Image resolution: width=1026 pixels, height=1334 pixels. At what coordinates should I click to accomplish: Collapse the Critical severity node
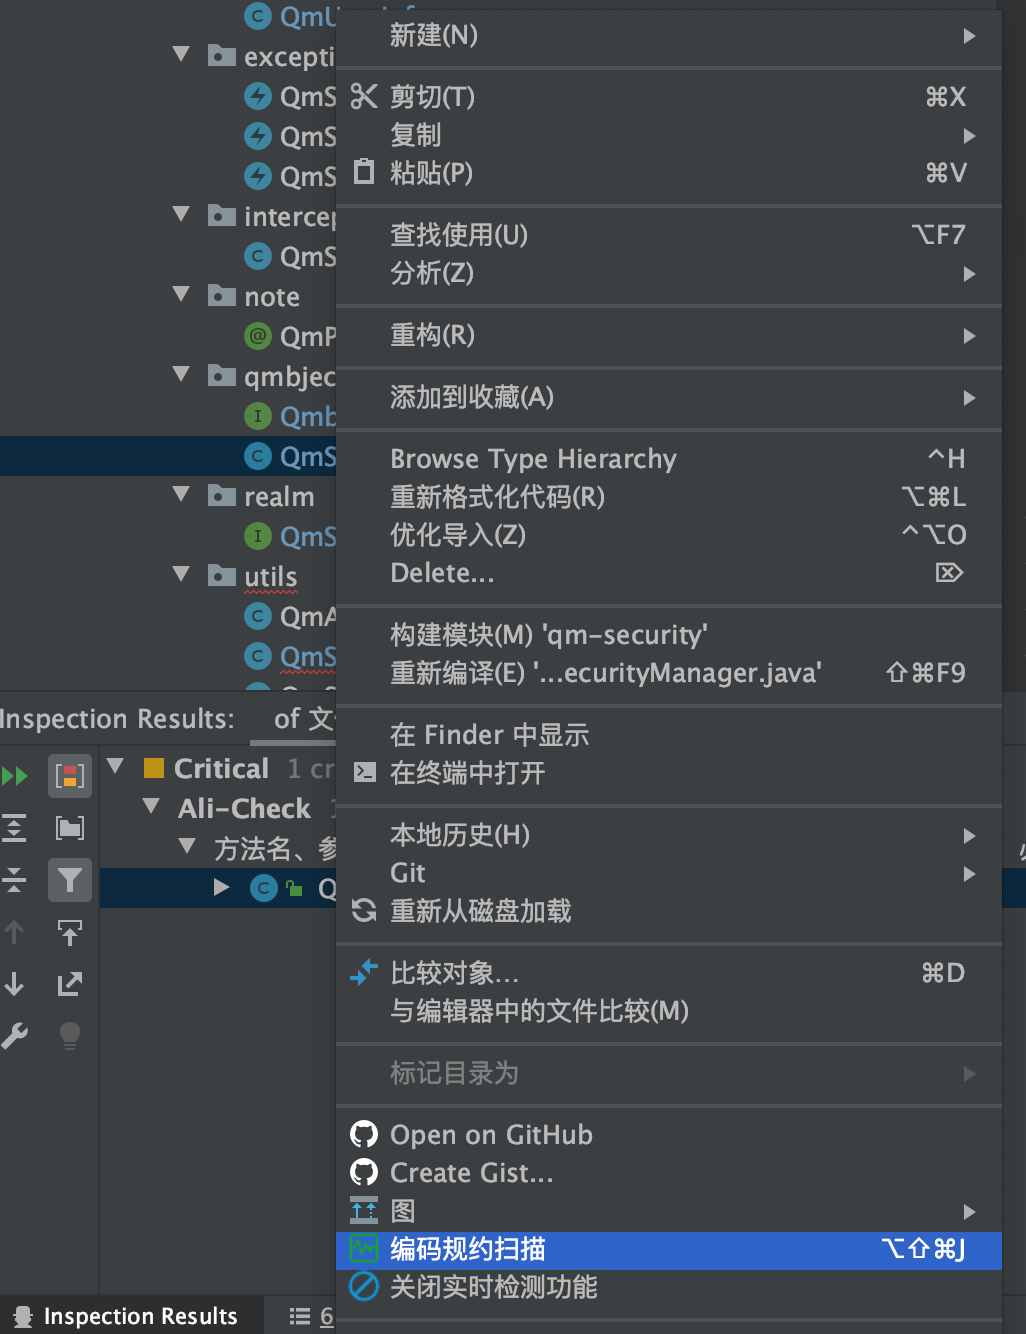116,767
